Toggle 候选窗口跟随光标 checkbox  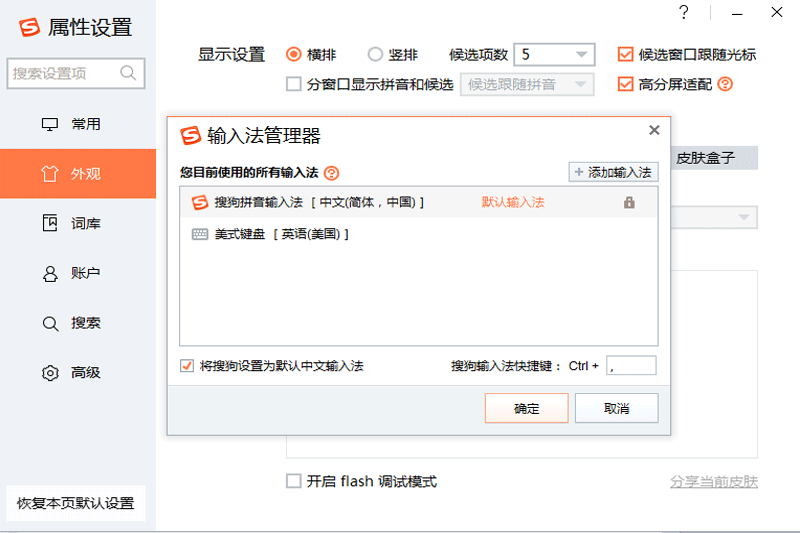(x=625, y=55)
